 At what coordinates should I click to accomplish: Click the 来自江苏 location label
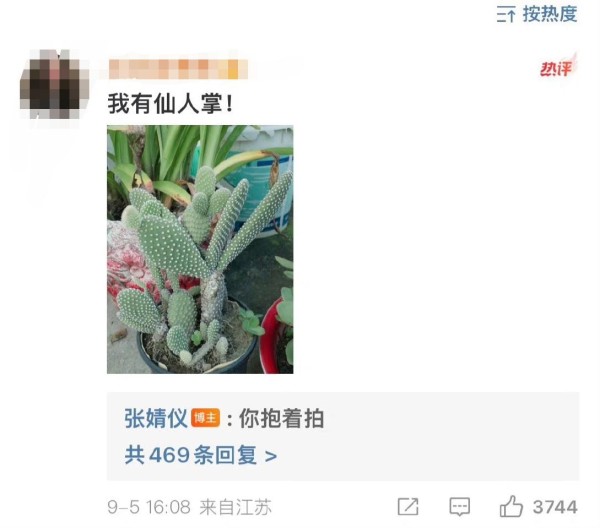tap(235, 507)
